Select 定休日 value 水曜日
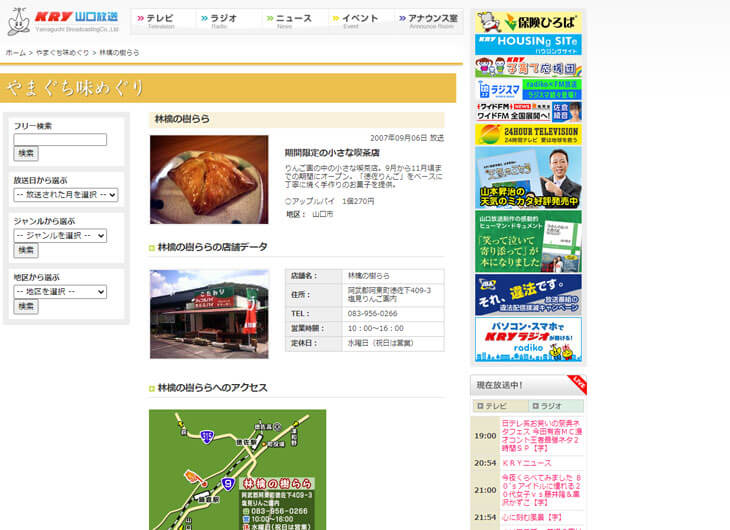 pyautogui.click(x=380, y=343)
